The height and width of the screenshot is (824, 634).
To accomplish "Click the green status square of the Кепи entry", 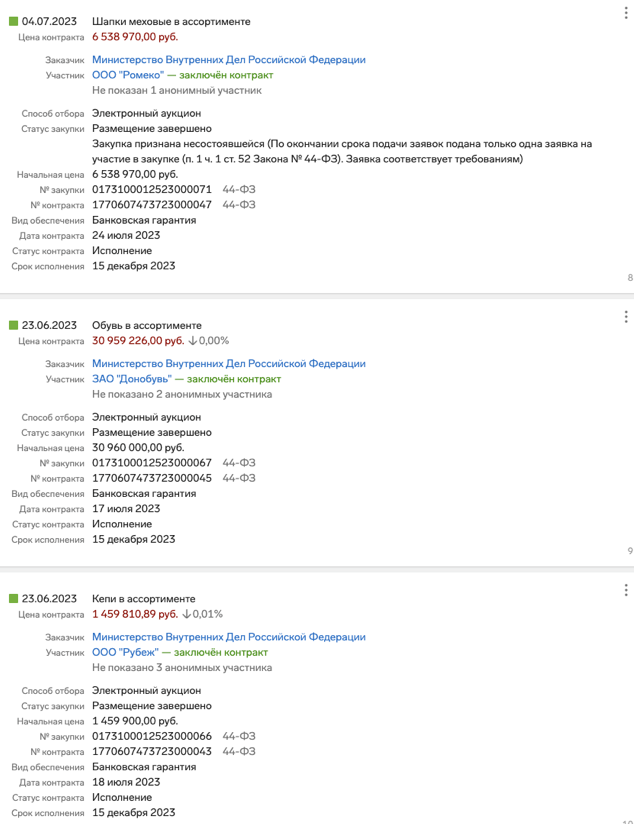I will click(x=14, y=599).
